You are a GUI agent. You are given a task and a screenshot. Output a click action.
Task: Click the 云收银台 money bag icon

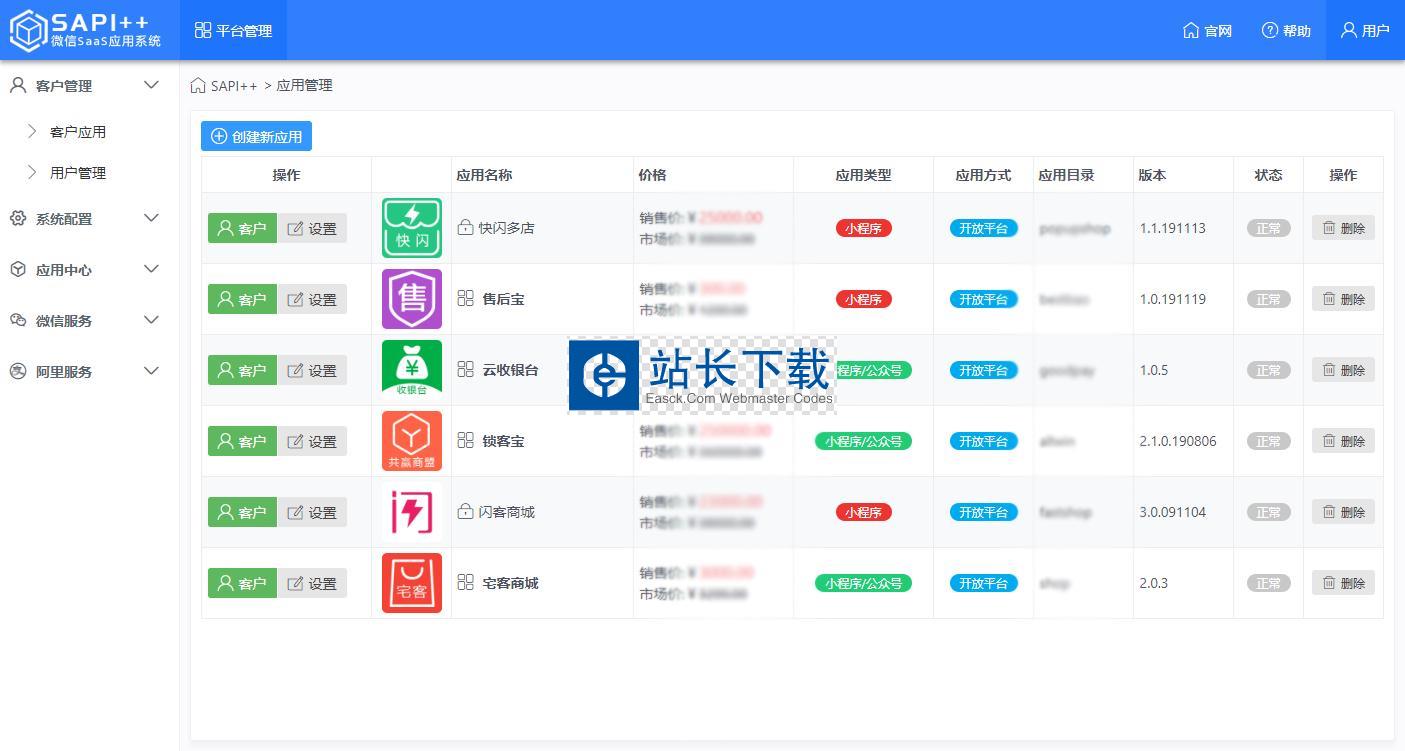coord(411,369)
